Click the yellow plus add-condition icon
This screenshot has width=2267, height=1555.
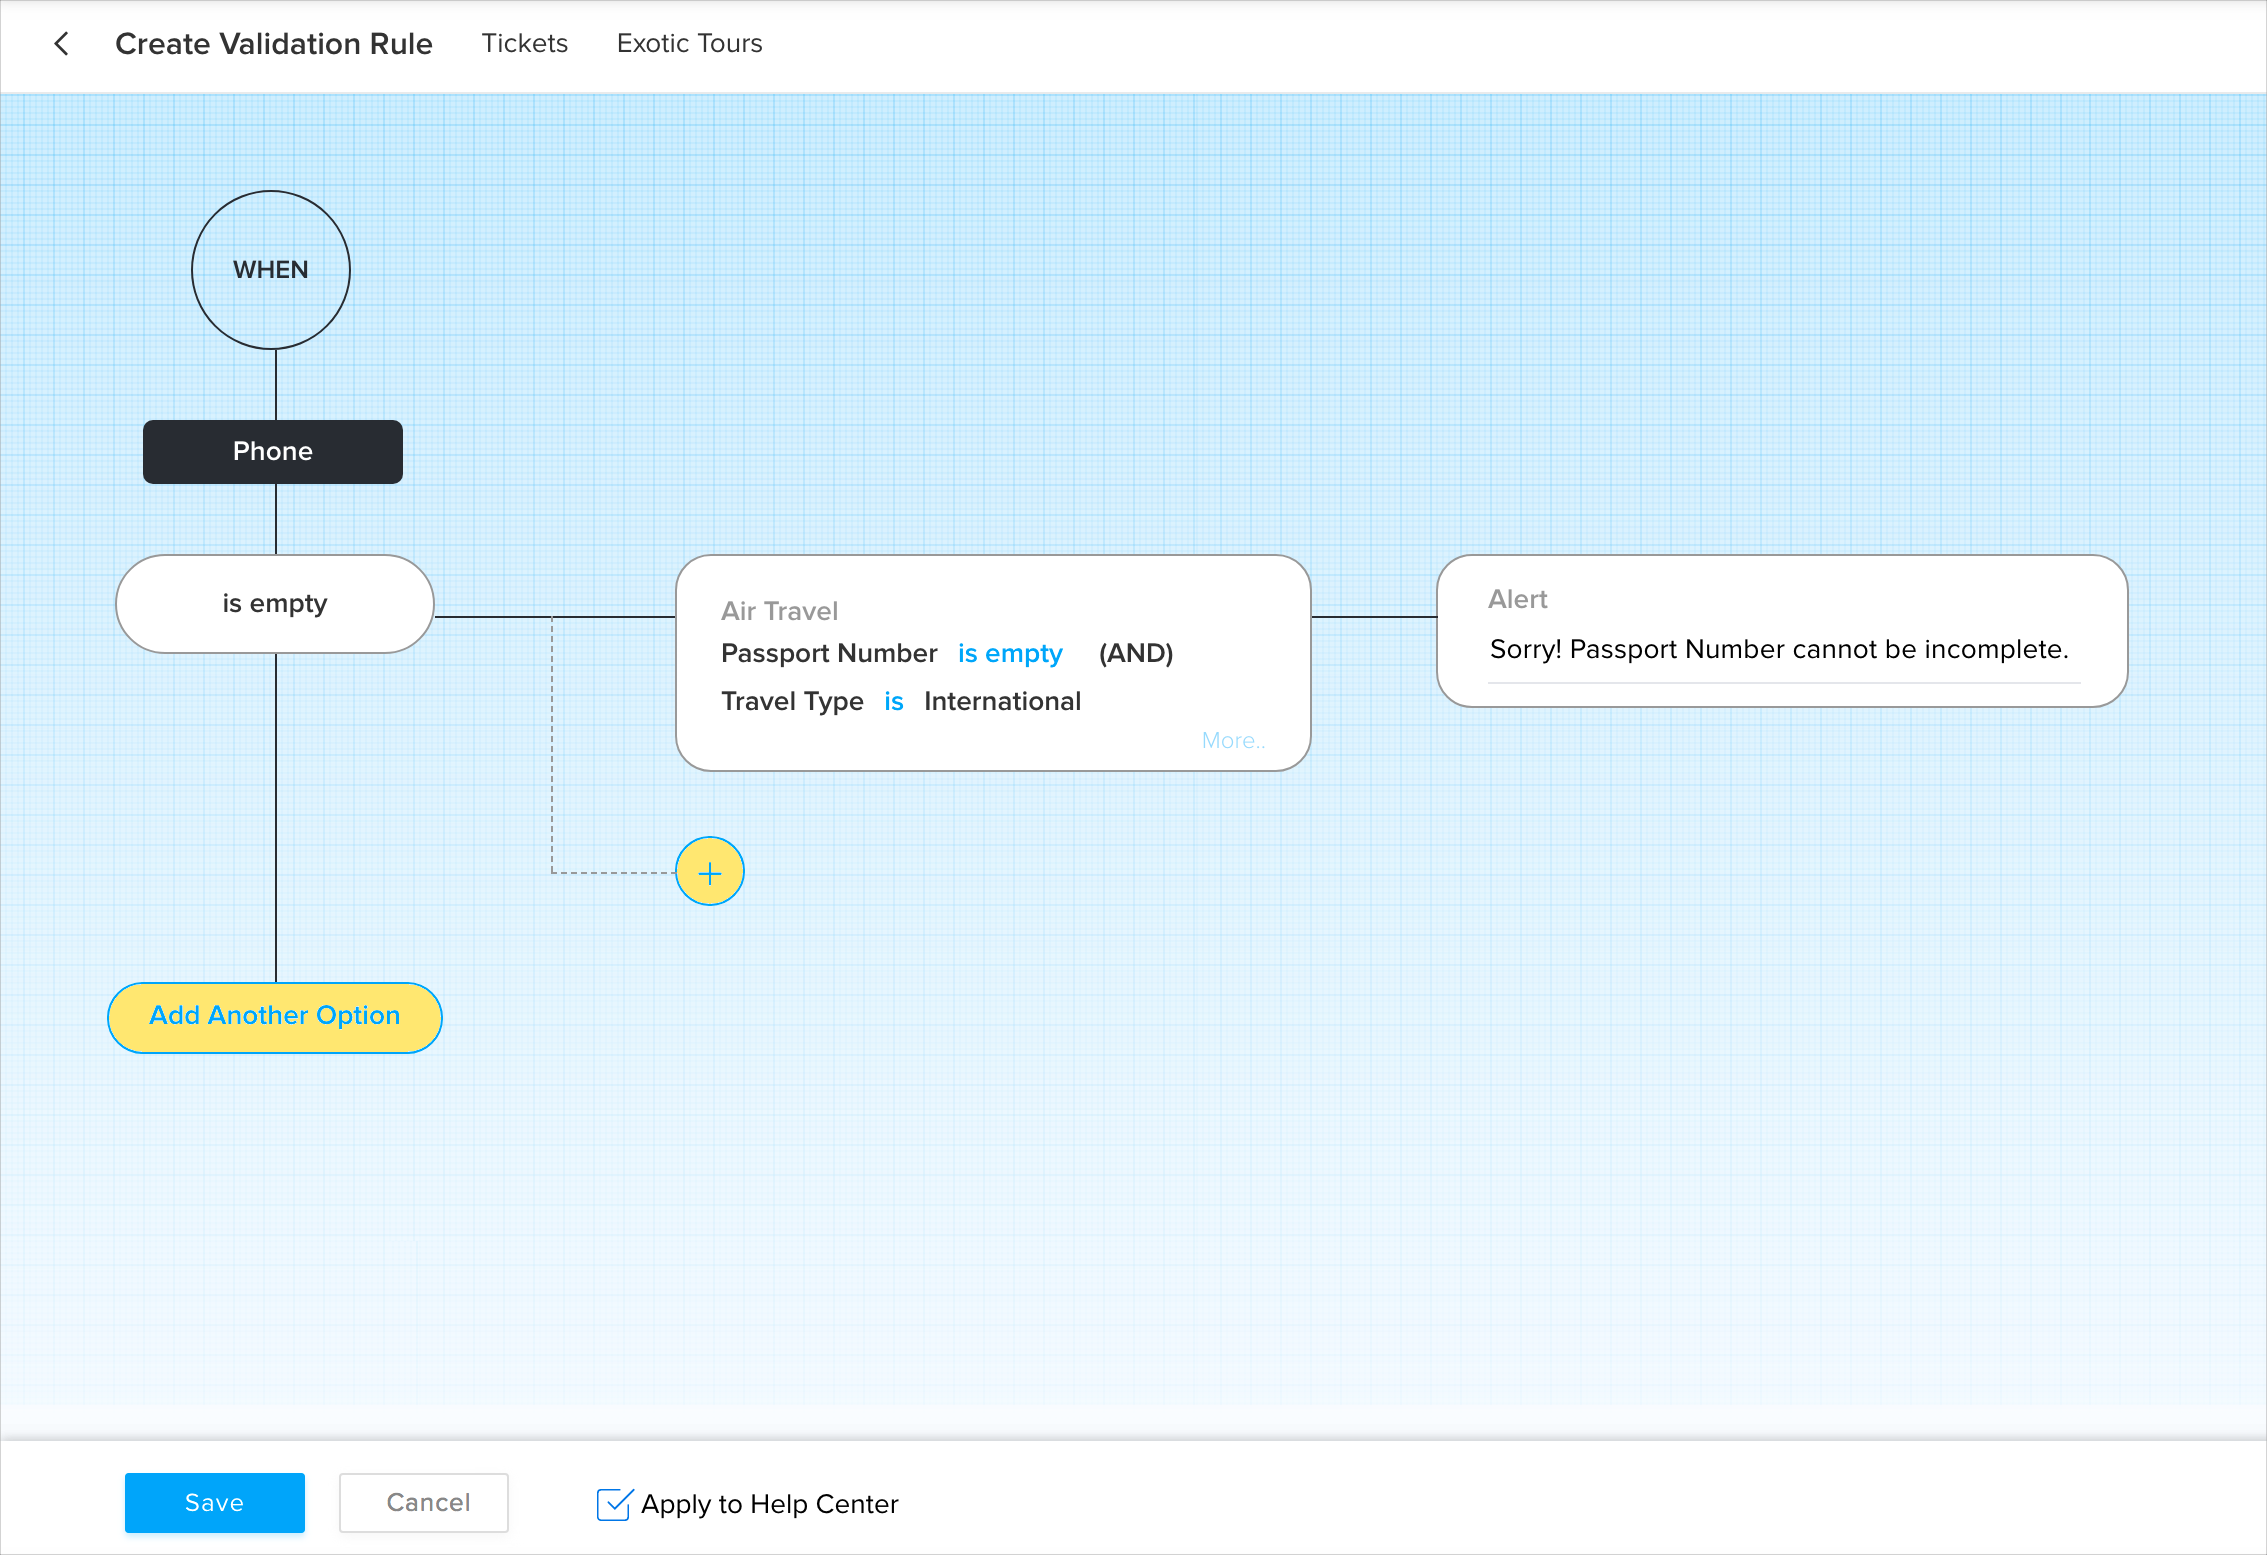pyautogui.click(x=709, y=872)
